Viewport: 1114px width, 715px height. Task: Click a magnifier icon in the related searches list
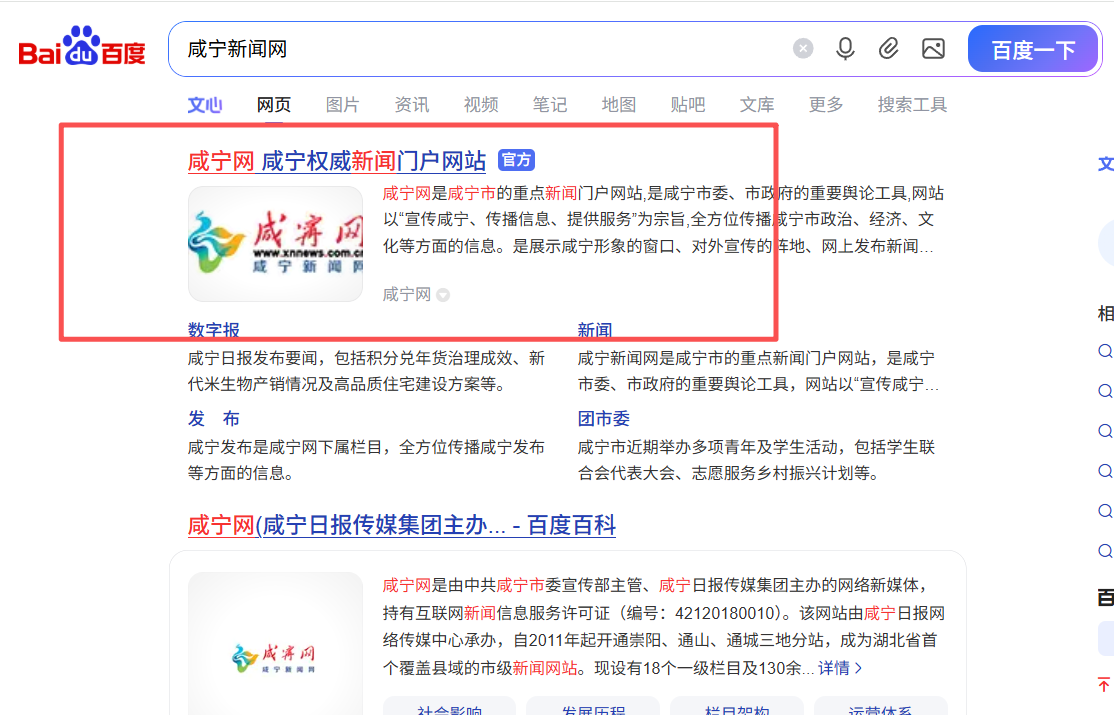(x=1104, y=351)
